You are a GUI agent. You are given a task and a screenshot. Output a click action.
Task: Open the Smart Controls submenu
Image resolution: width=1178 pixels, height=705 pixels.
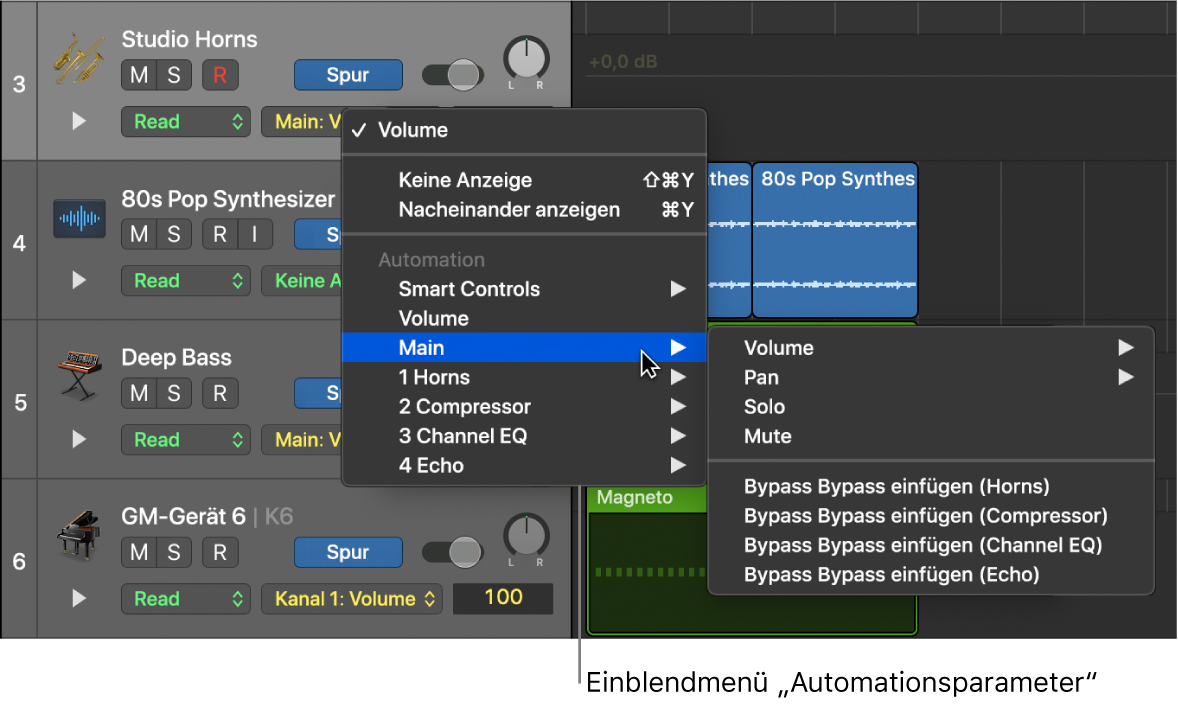click(524, 289)
